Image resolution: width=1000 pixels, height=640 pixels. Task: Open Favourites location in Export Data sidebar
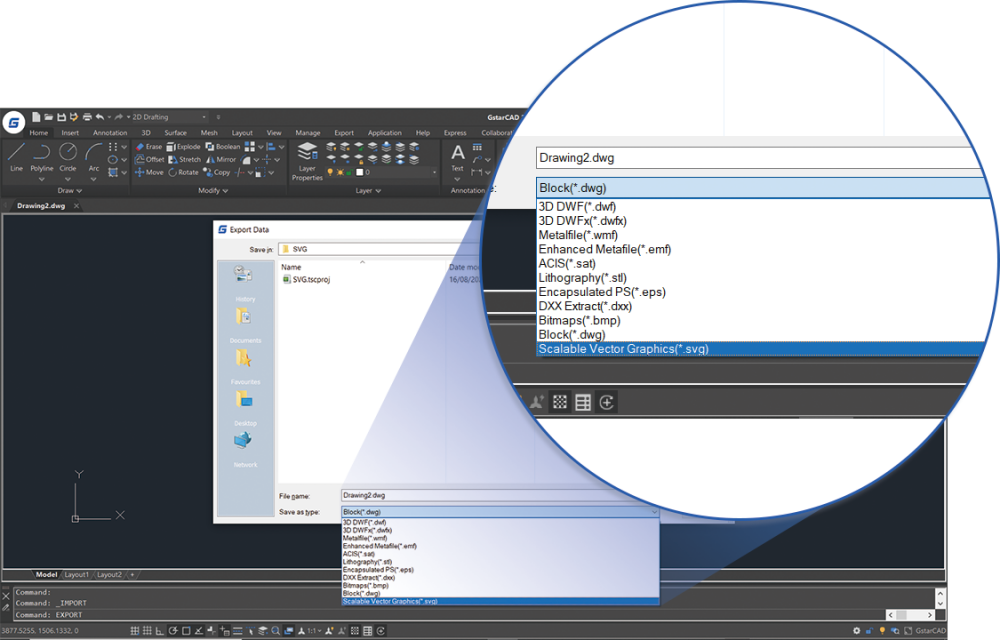pyautogui.click(x=245, y=367)
